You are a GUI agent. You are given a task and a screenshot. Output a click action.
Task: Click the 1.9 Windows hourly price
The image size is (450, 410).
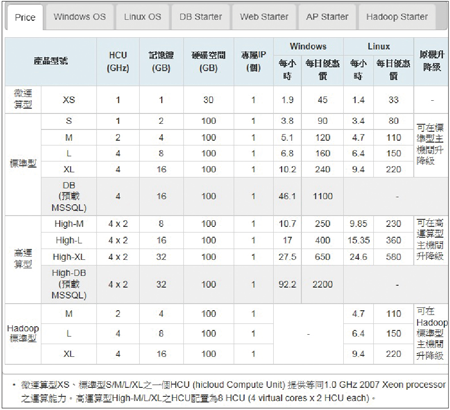[287, 100]
